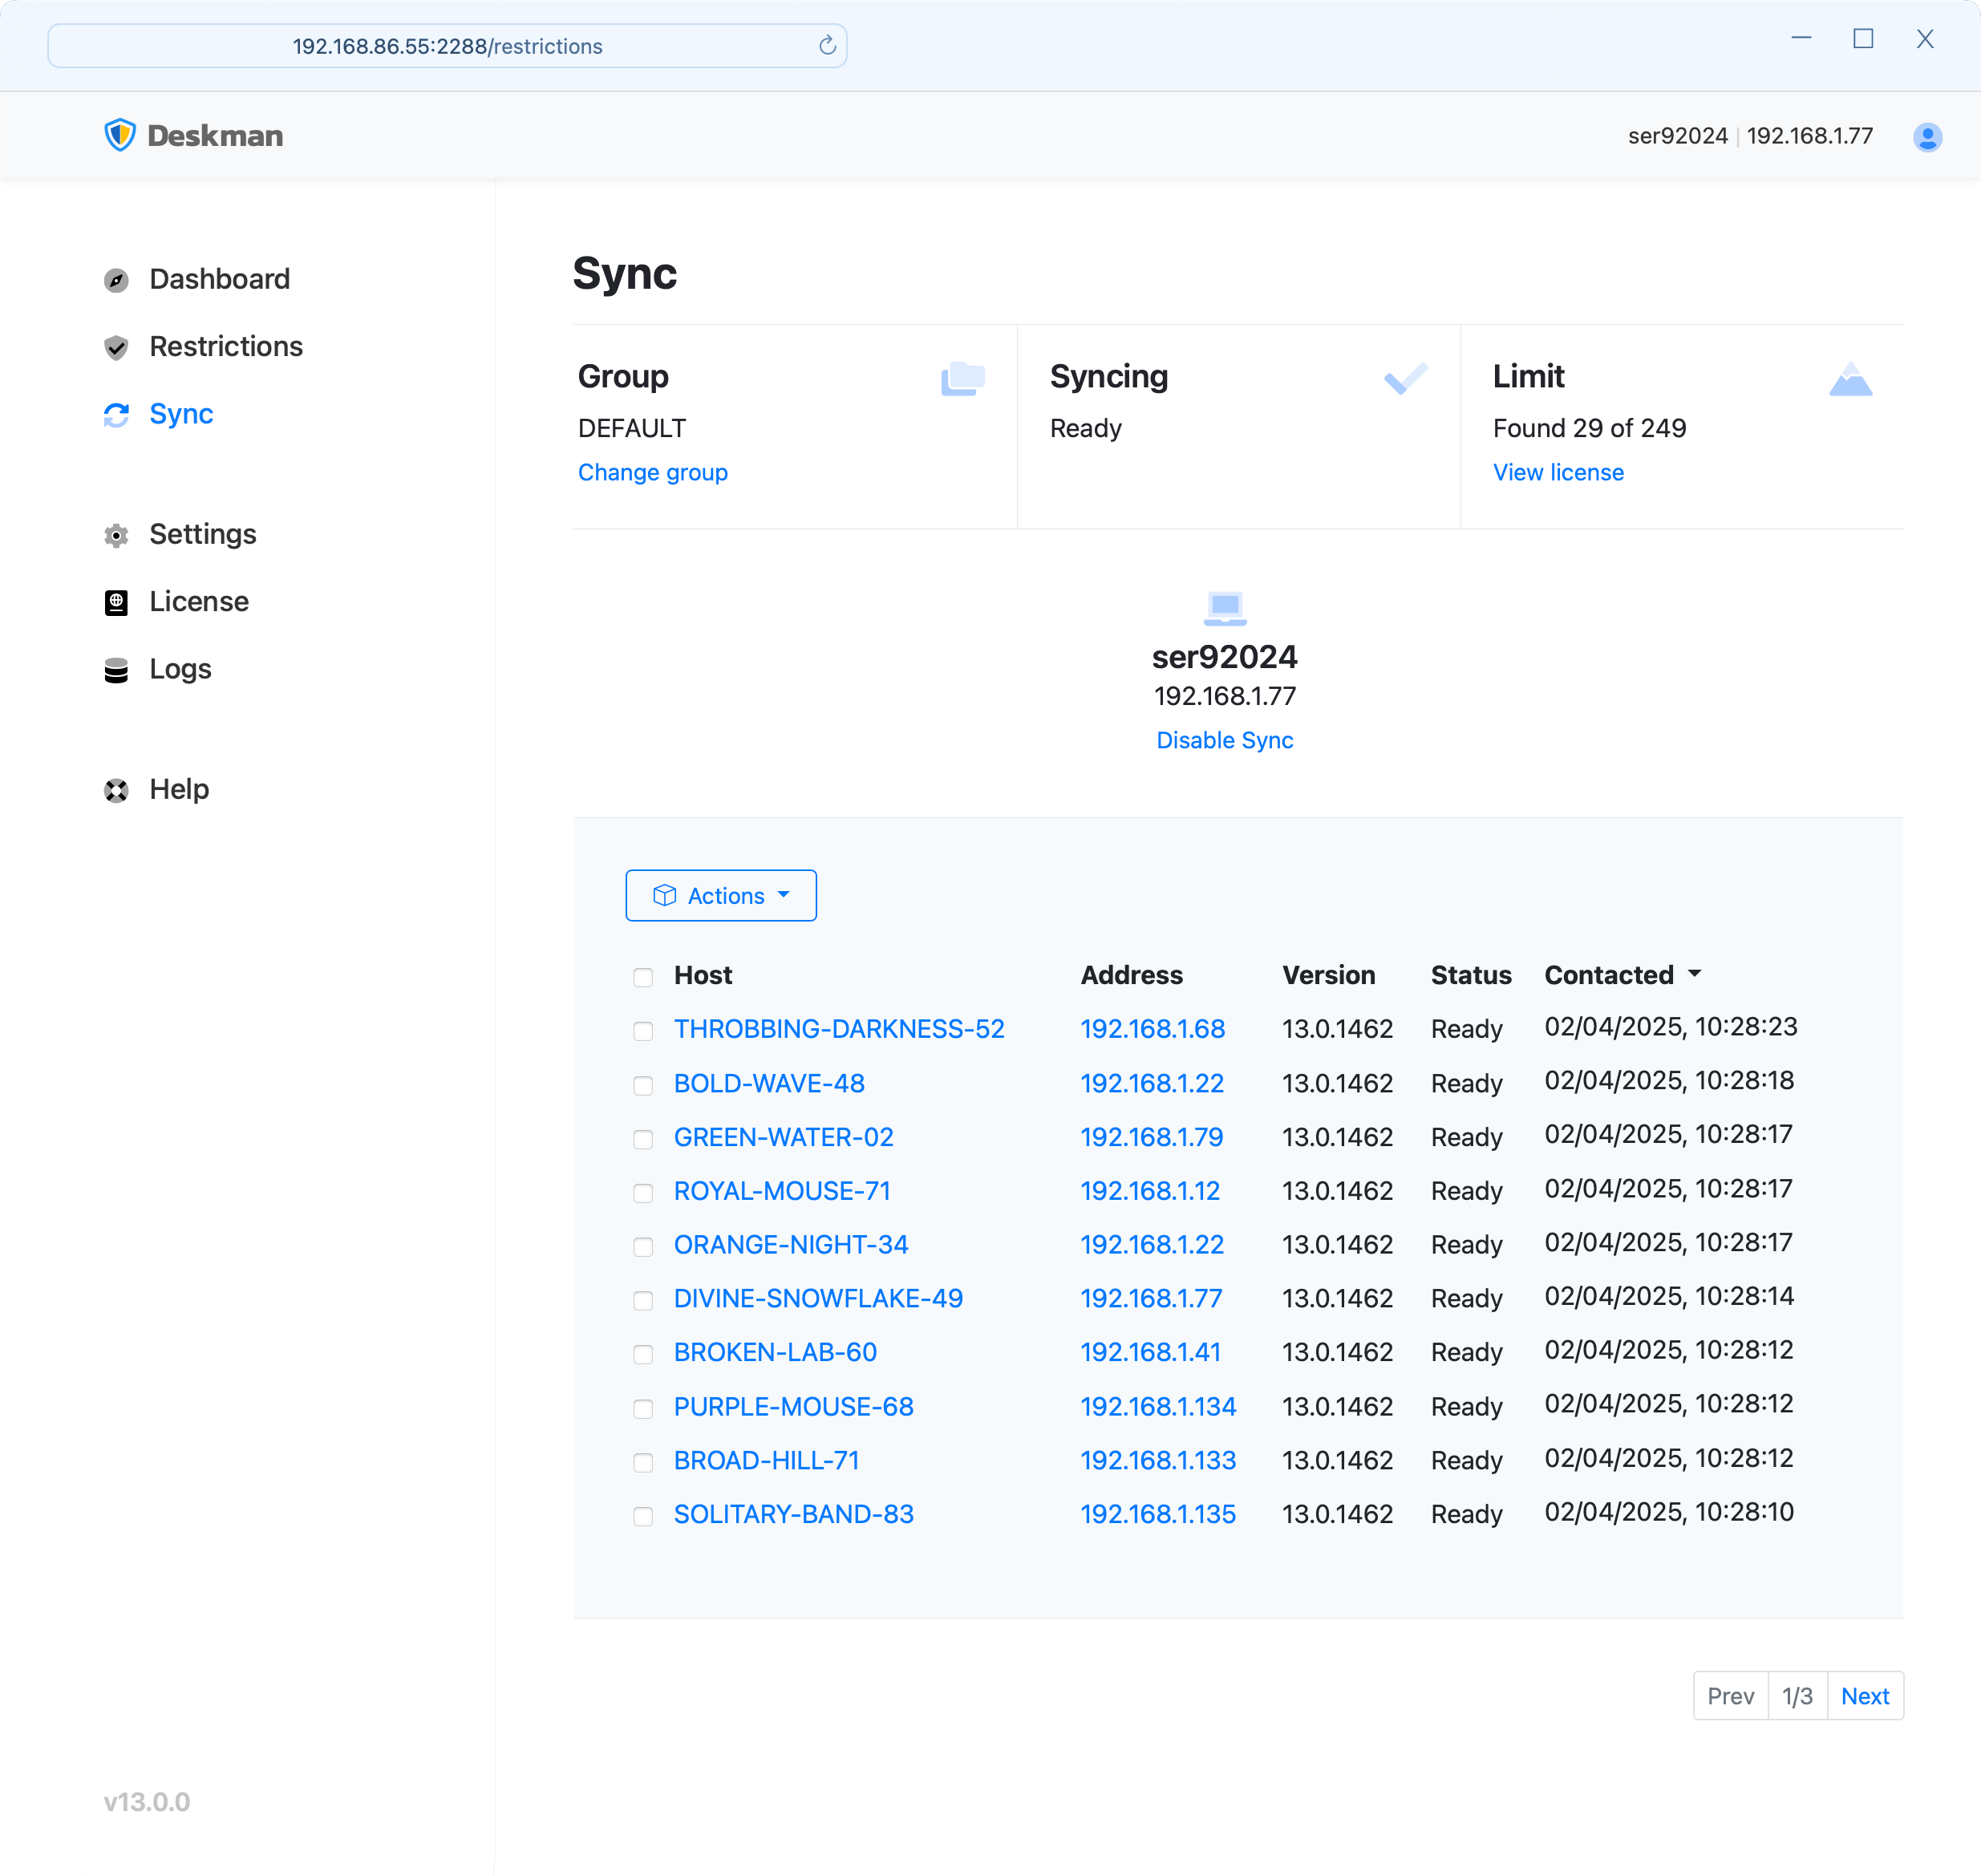Click the Restrictions shield icon in sidebar
The image size is (1981, 1876).
(116, 347)
